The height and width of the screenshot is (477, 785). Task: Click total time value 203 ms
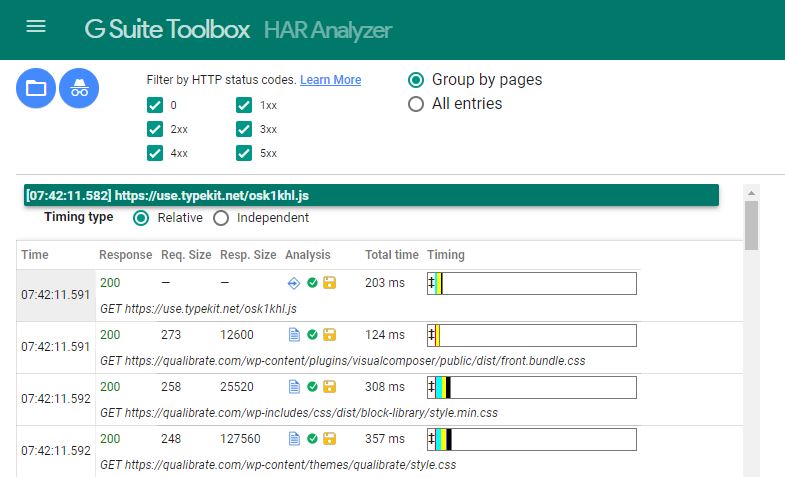point(385,283)
